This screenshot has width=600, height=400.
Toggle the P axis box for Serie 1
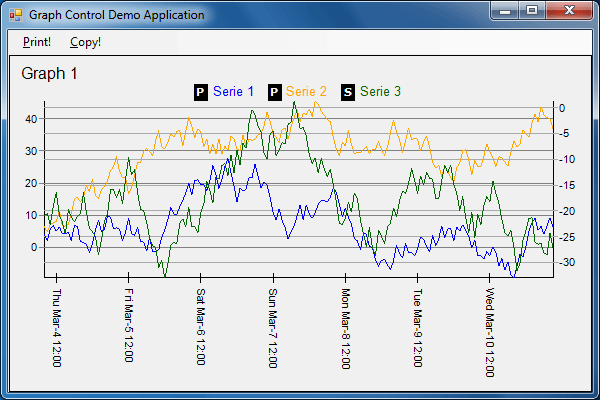coord(201,92)
